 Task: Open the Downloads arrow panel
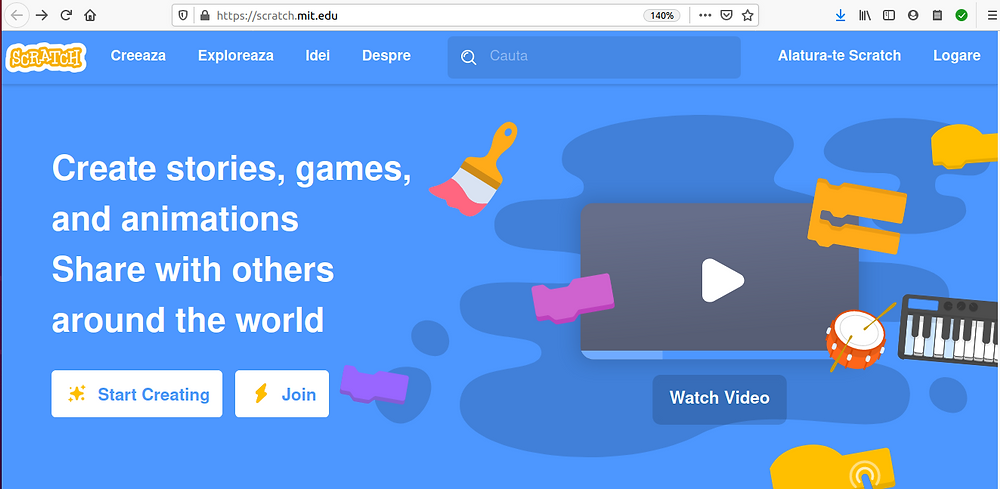click(841, 15)
